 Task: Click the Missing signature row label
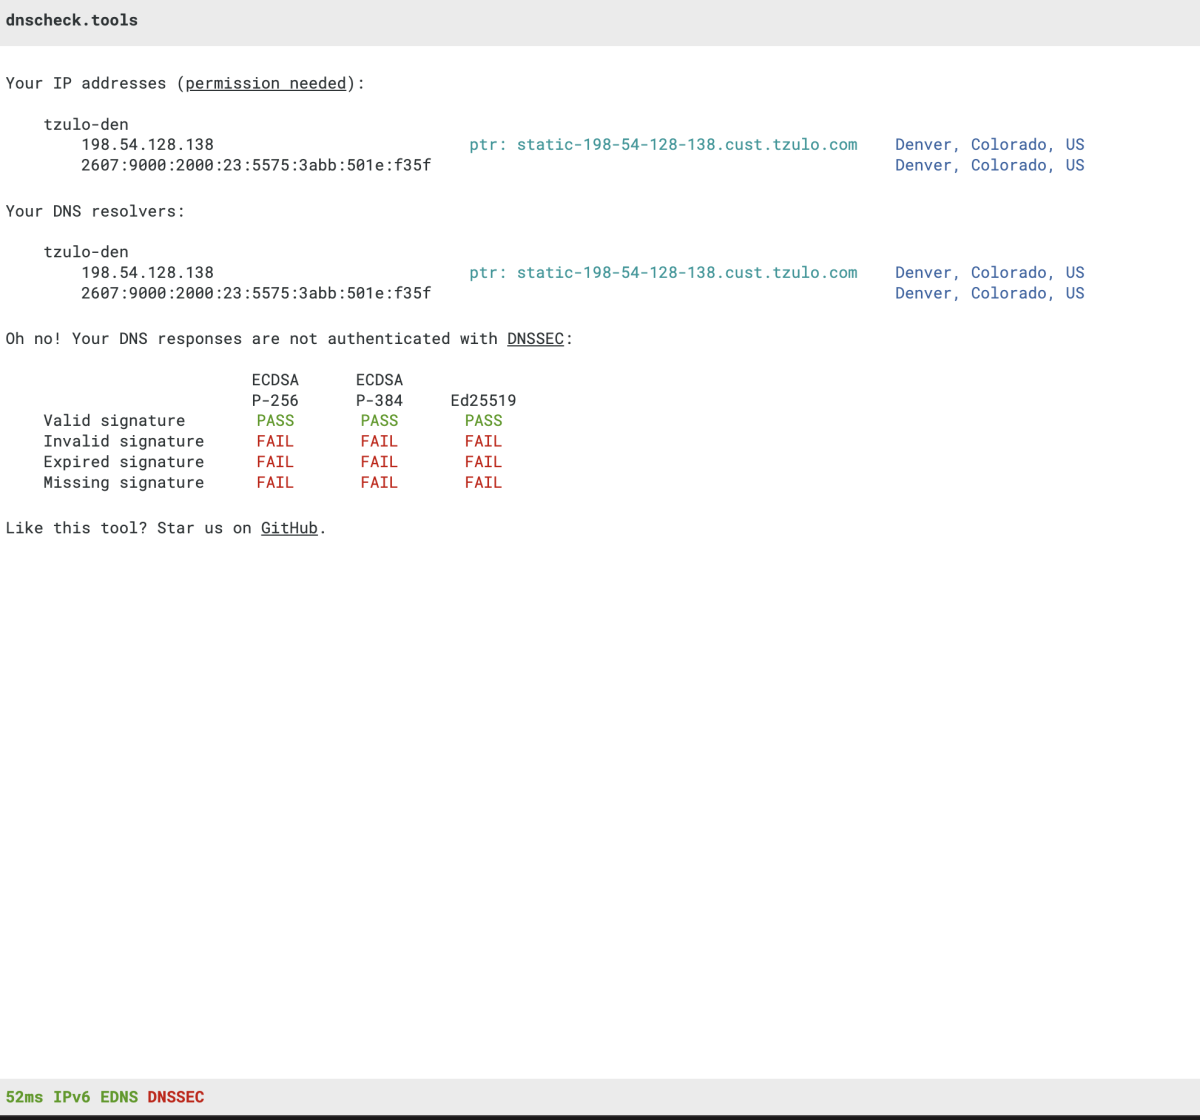click(123, 482)
